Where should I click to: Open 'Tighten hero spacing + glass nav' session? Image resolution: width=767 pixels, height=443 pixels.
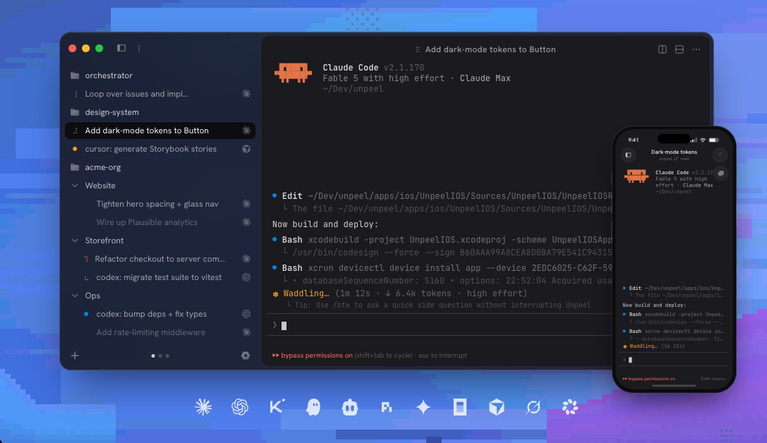[x=160, y=204]
